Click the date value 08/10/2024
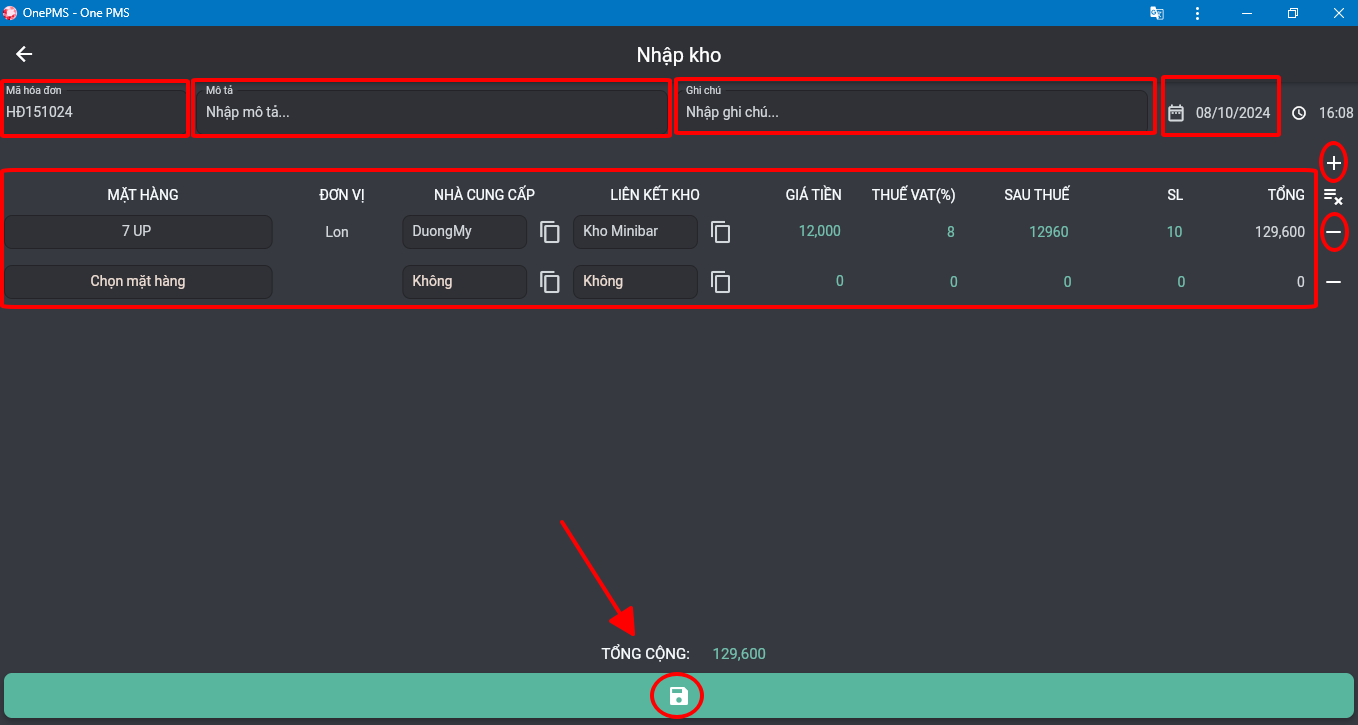The image size is (1358, 725). click(x=1233, y=113)
